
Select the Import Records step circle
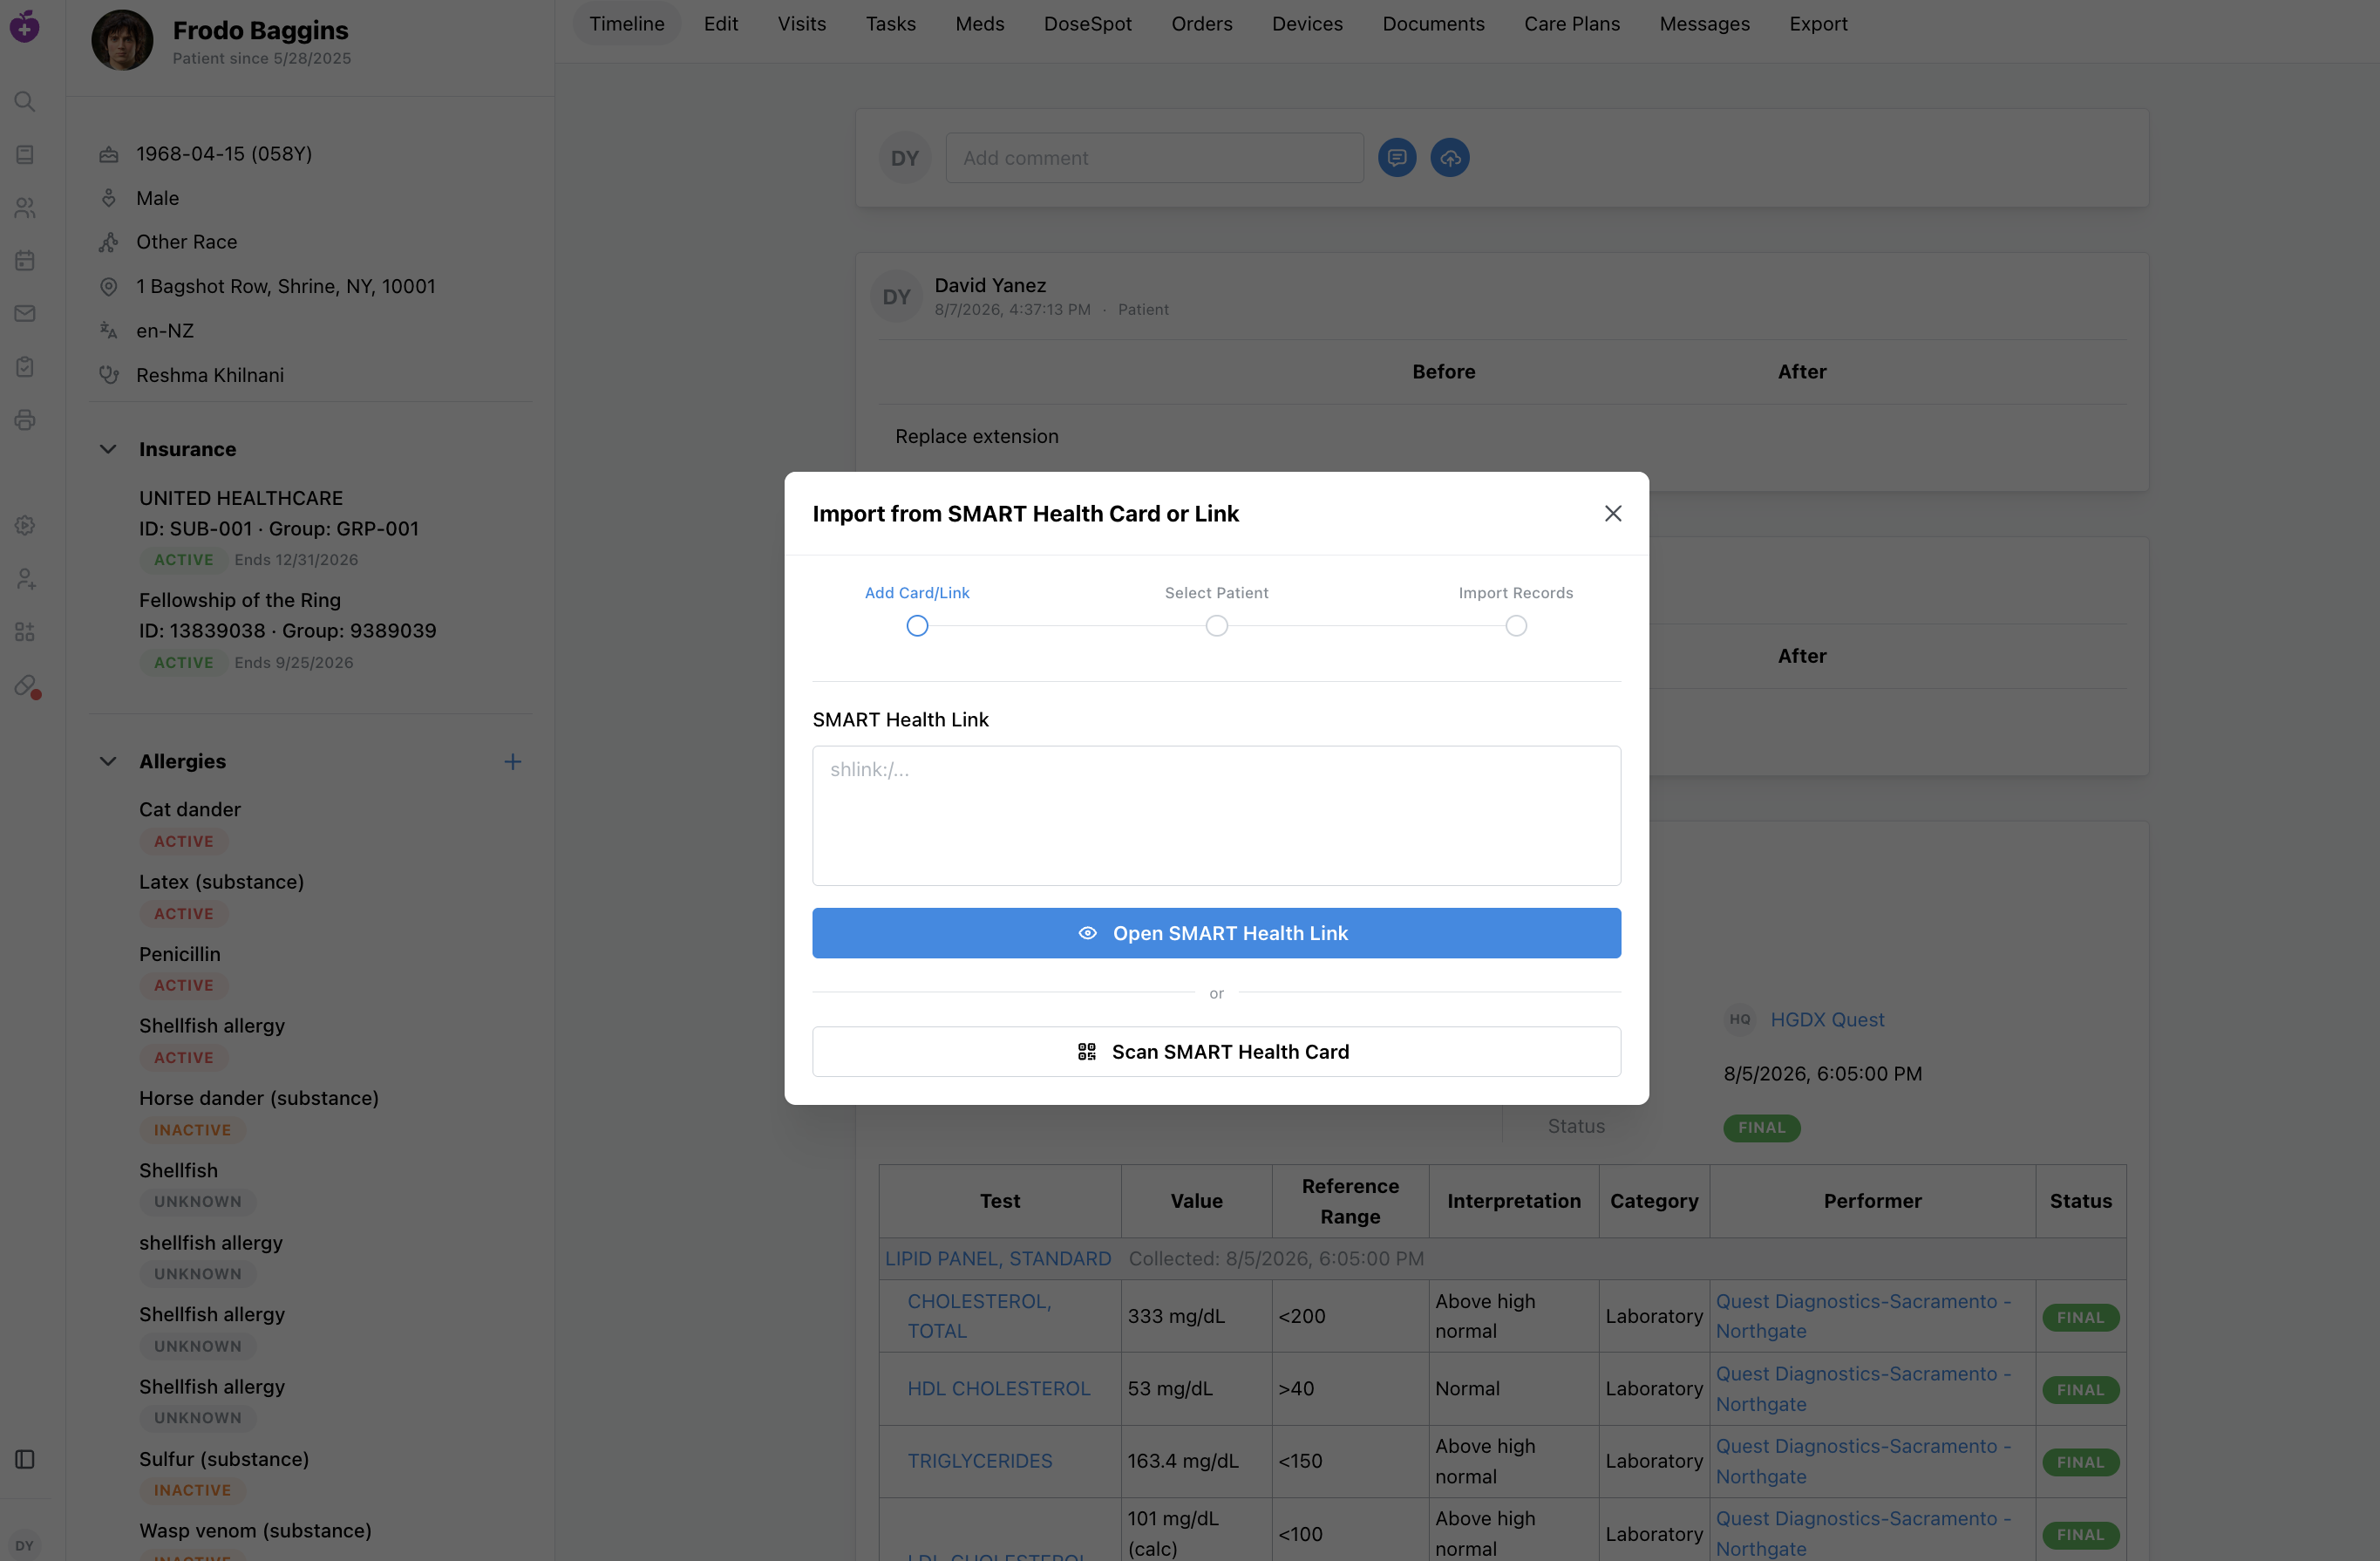click(x=1515, y=626)
